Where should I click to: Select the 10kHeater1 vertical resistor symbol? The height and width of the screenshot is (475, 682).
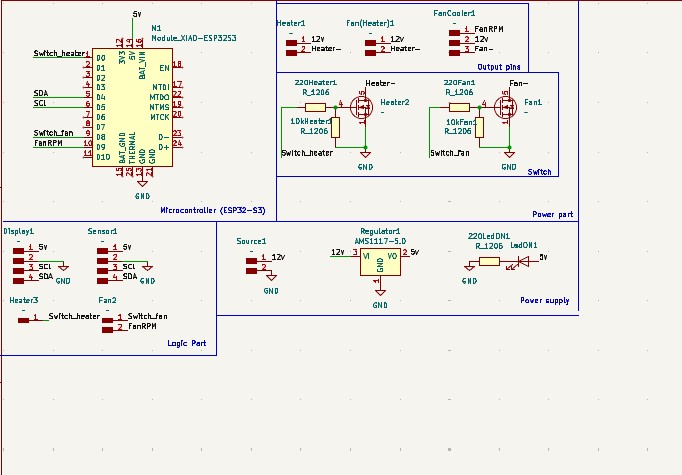point(335,128)
